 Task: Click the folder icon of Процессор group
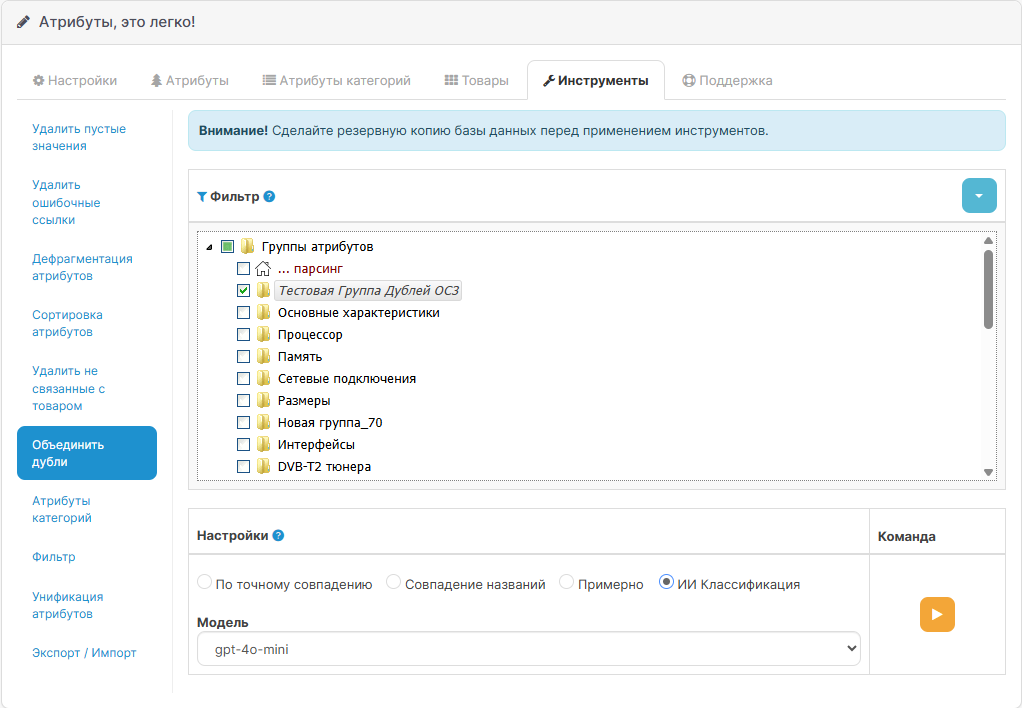point(263,335)
